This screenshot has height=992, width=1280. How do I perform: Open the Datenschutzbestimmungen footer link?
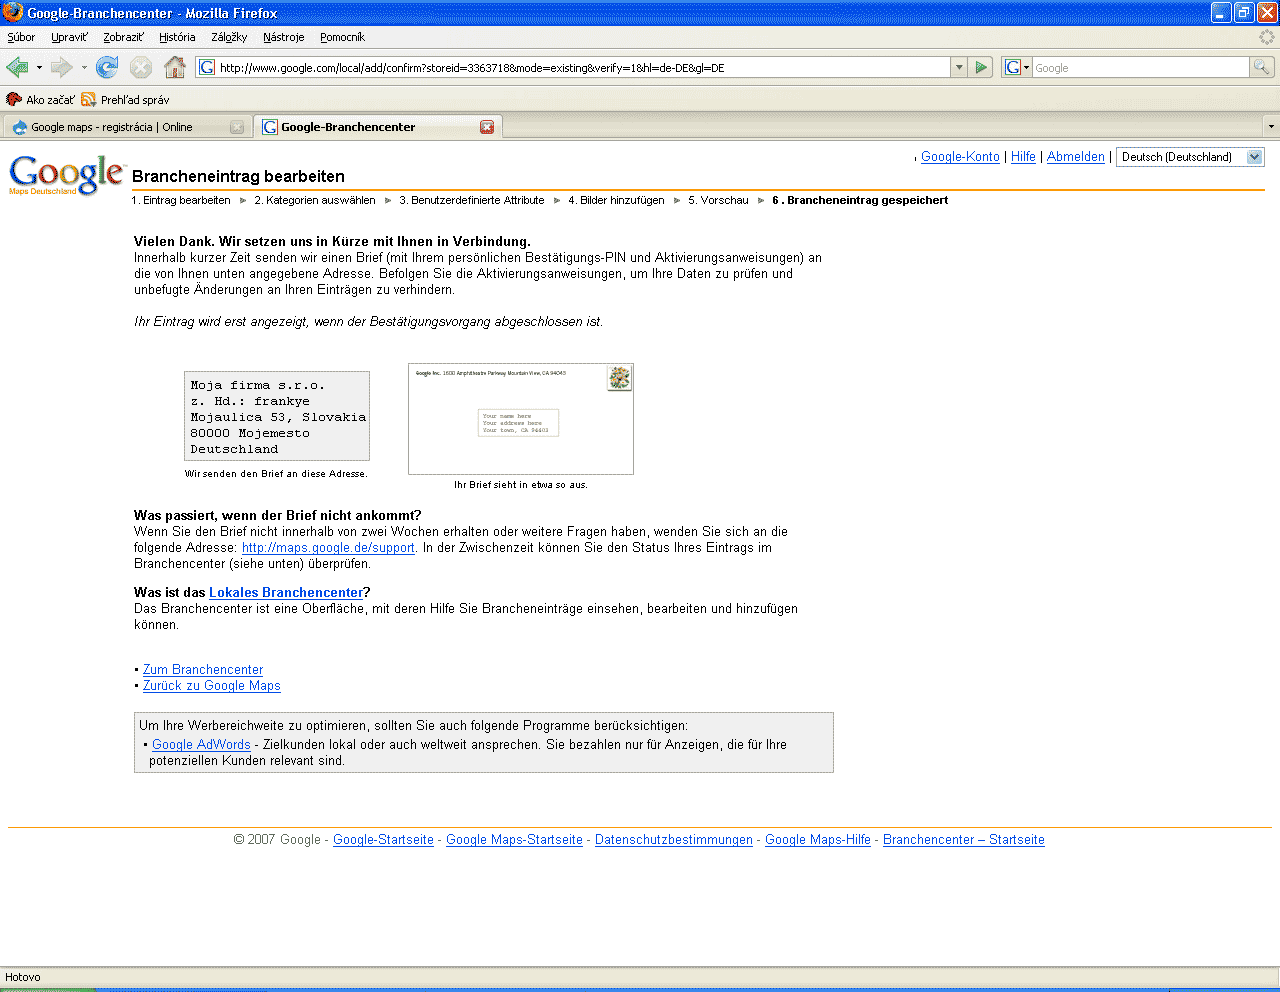click(x=674, y=840)
